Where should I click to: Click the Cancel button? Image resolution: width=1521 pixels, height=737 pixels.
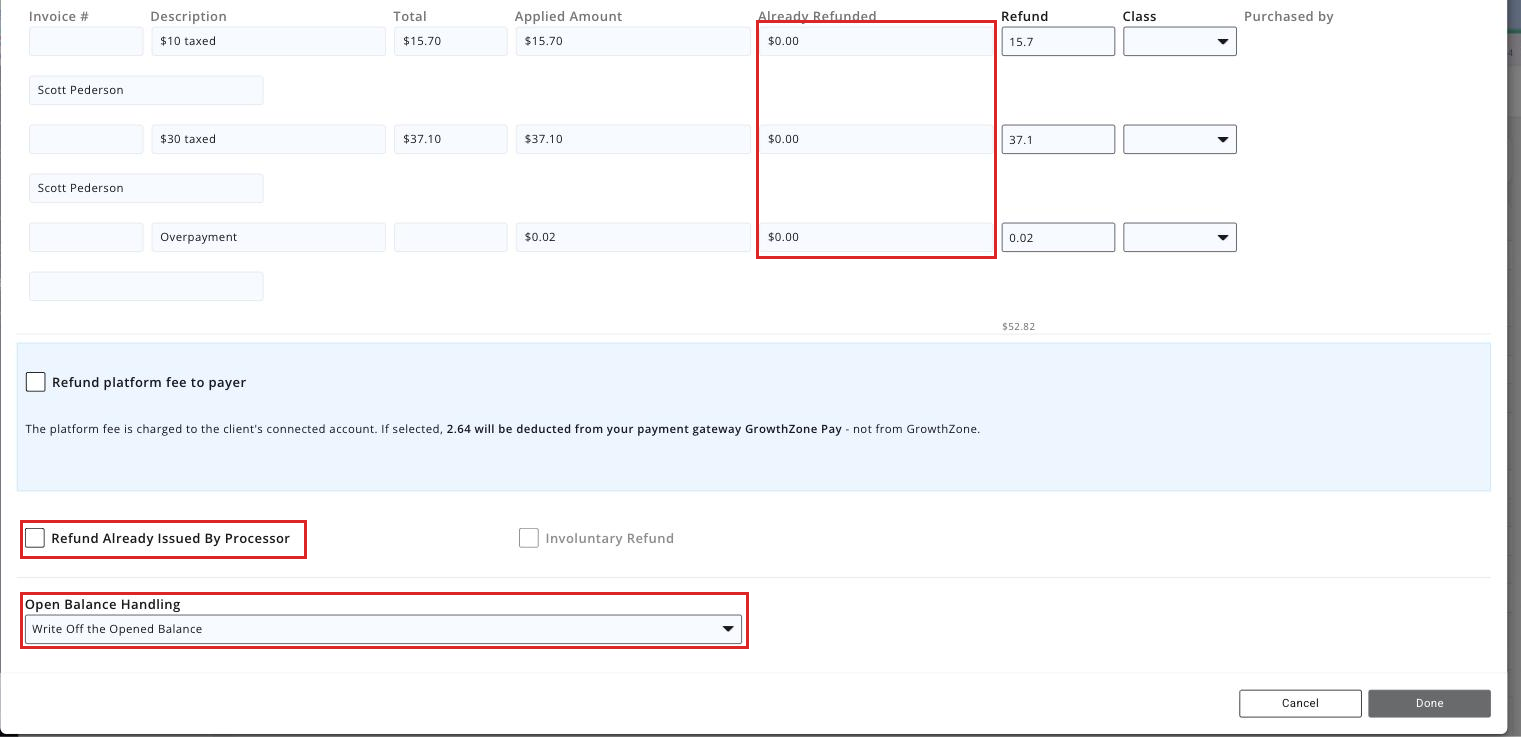[x=1300, y=703]
